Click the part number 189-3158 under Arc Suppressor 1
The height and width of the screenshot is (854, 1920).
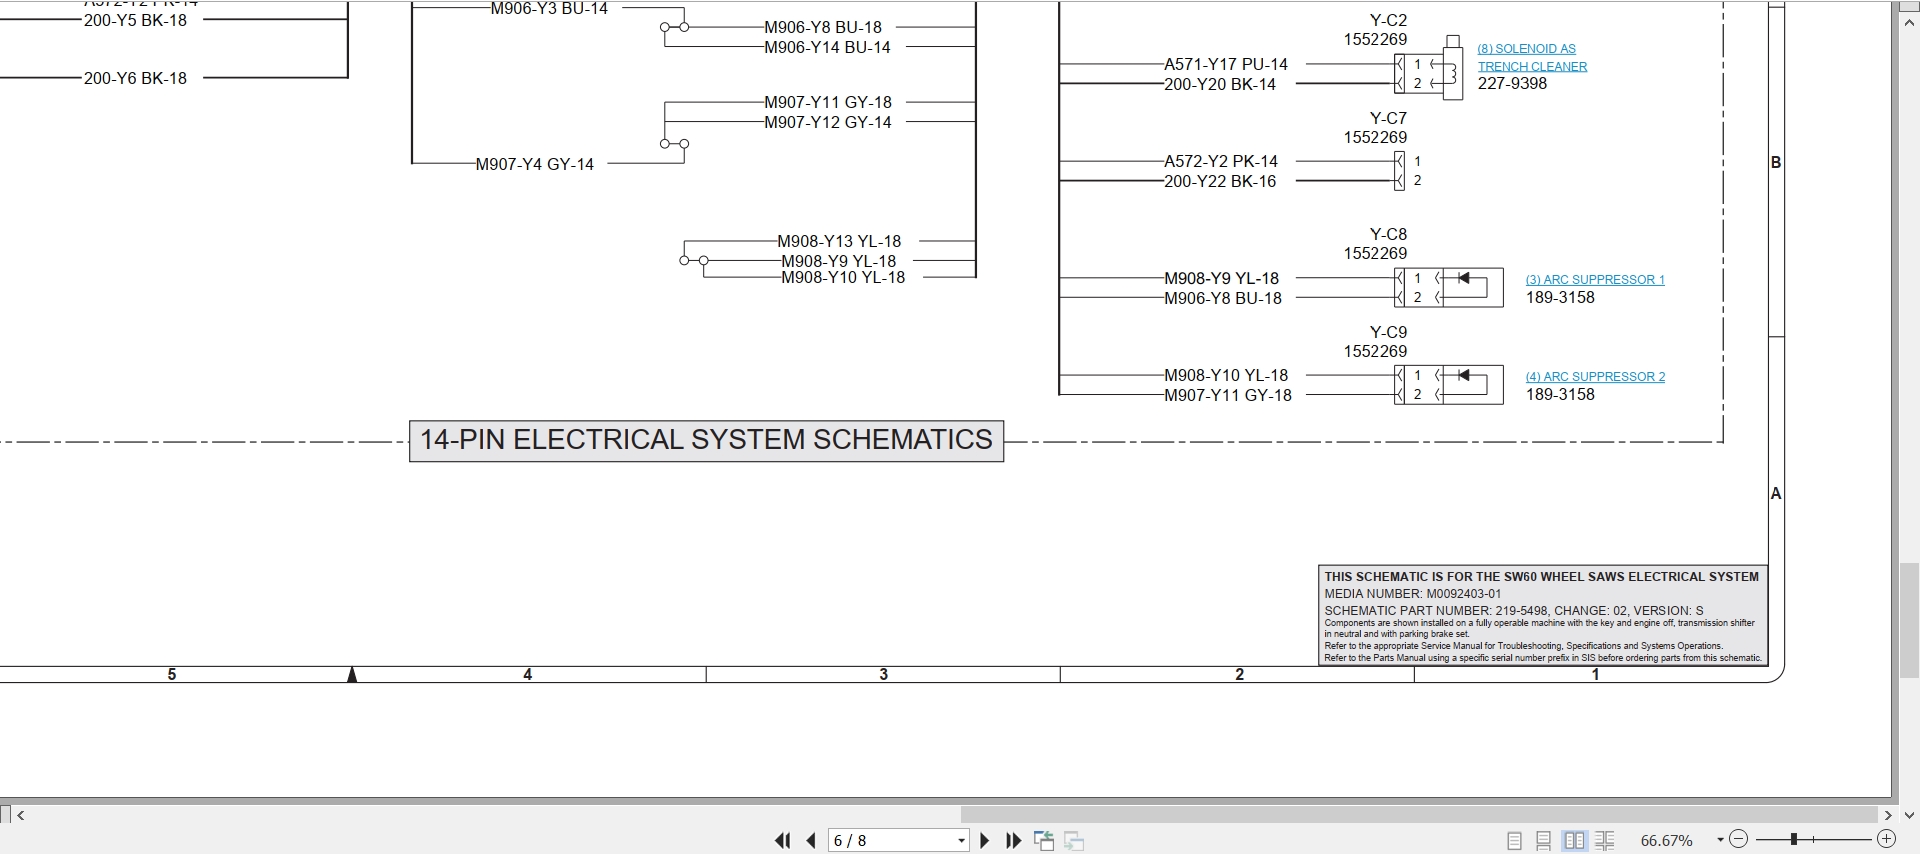[x=1560, y=298]
